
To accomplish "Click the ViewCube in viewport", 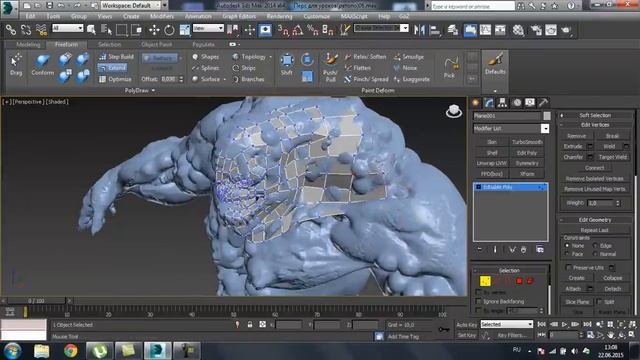I will (453, 111).
